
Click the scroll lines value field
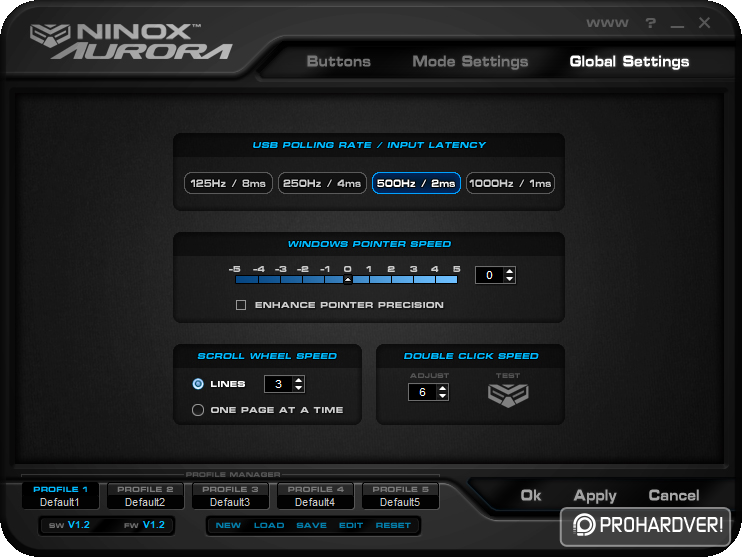(x=279, y=384)
